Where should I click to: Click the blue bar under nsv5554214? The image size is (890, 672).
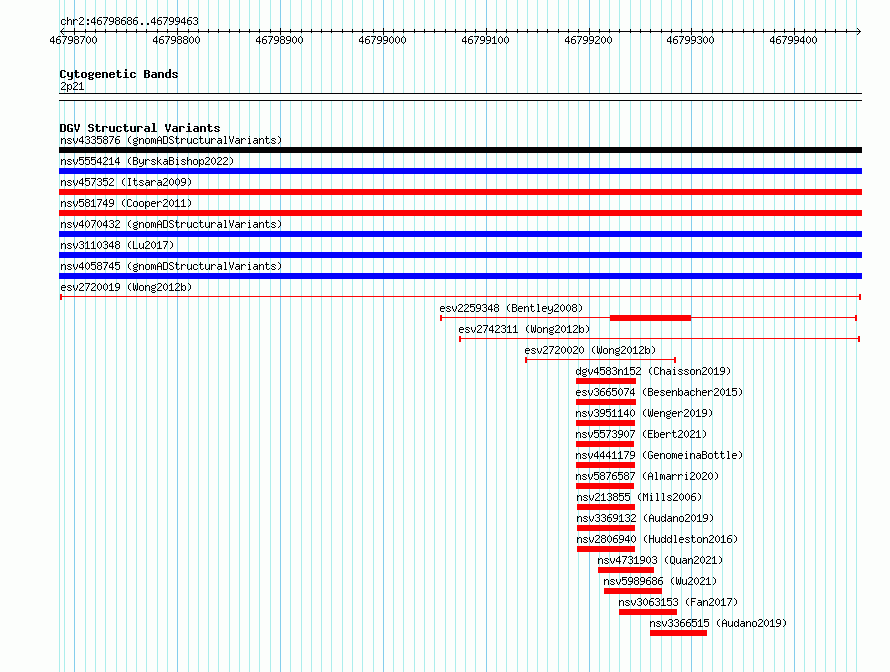point(460,171)
